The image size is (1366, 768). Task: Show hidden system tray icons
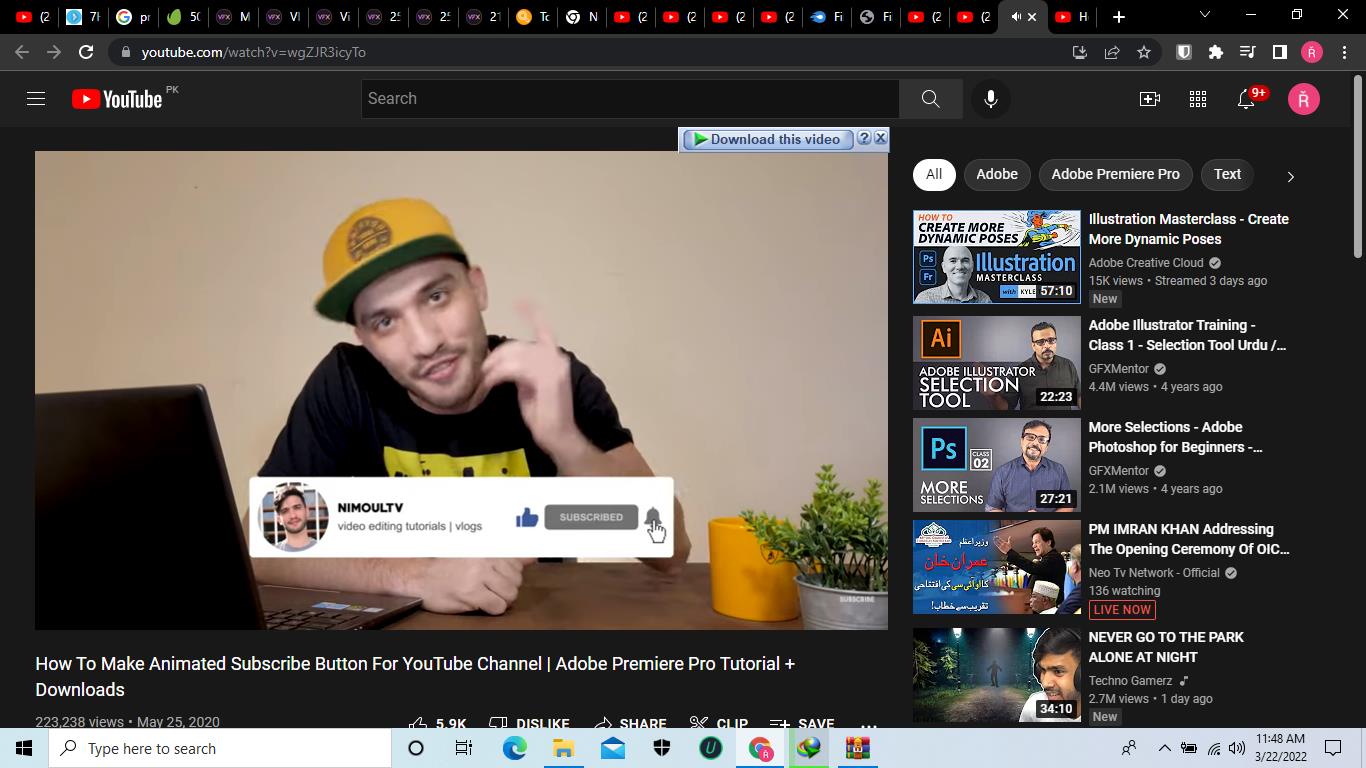[1164, 748]
